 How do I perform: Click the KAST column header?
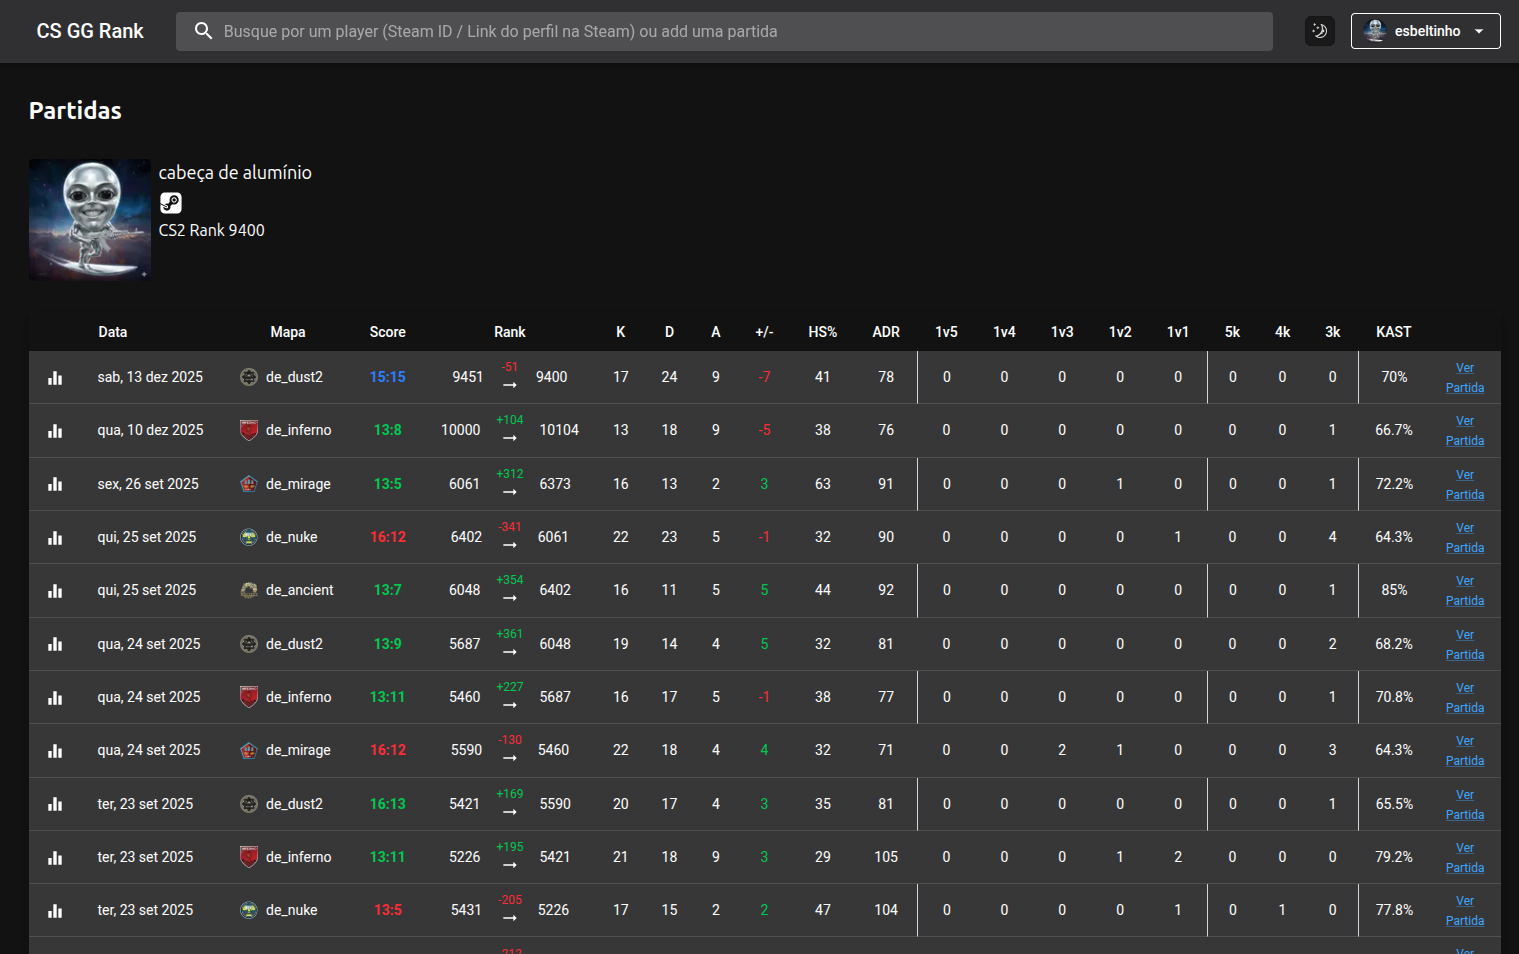point(1393,332)
